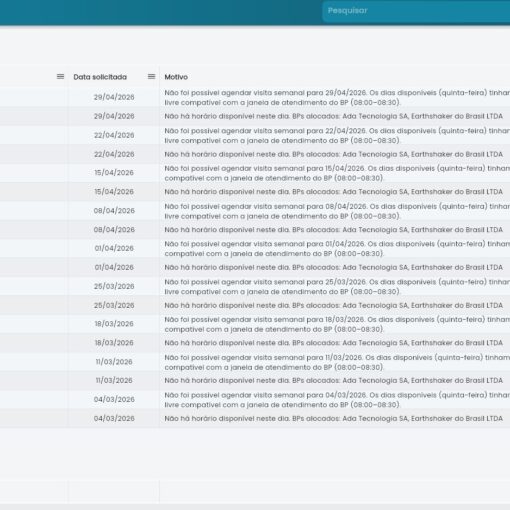Select motivo 'visita semanal para 08/04/2026'
The height and width of the screenshot is (510, 510).
(x=337, y=211)
